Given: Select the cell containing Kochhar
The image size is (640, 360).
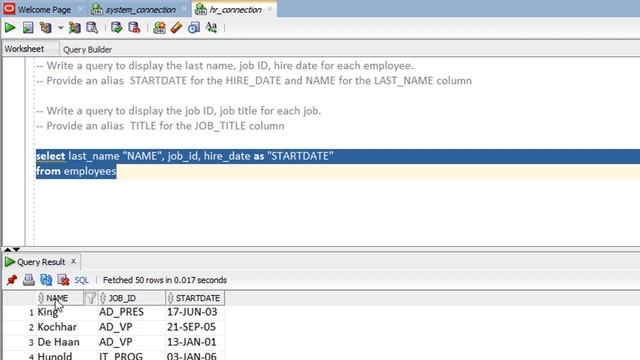Looking at the screenshot, I should (67, 327).
